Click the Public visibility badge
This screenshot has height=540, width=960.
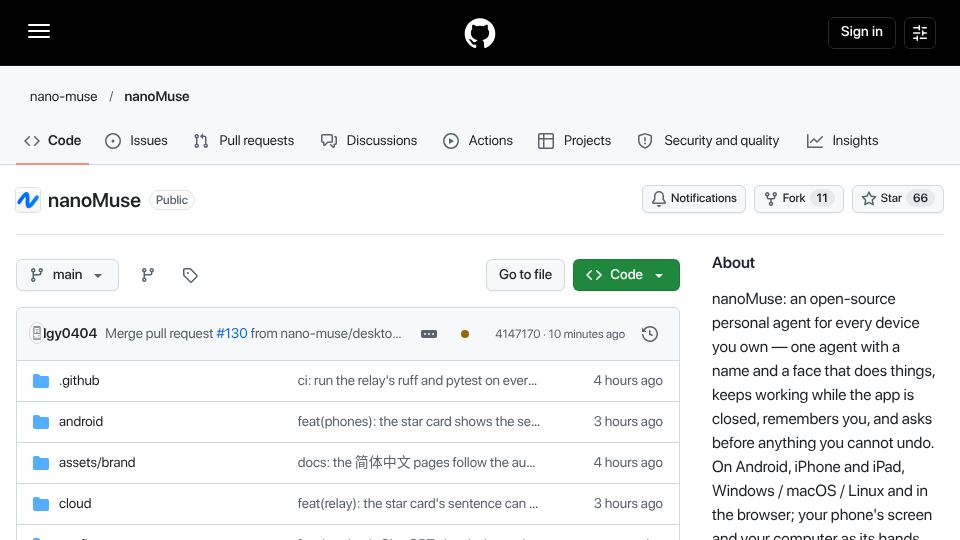coord(171,200)
